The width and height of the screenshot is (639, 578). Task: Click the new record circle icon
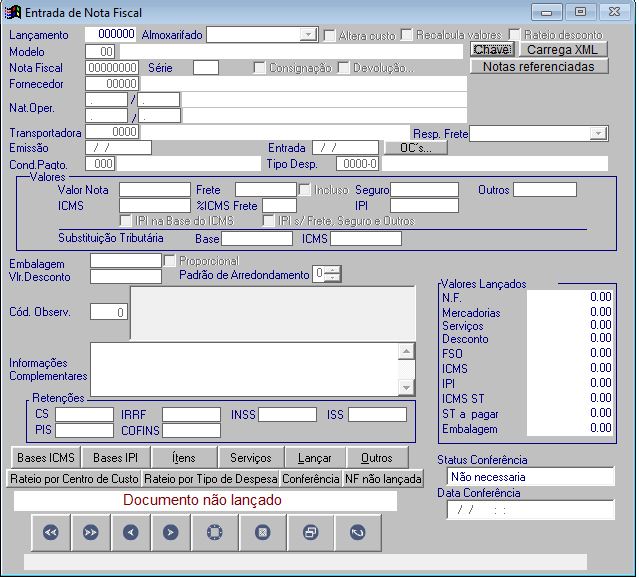215,532
